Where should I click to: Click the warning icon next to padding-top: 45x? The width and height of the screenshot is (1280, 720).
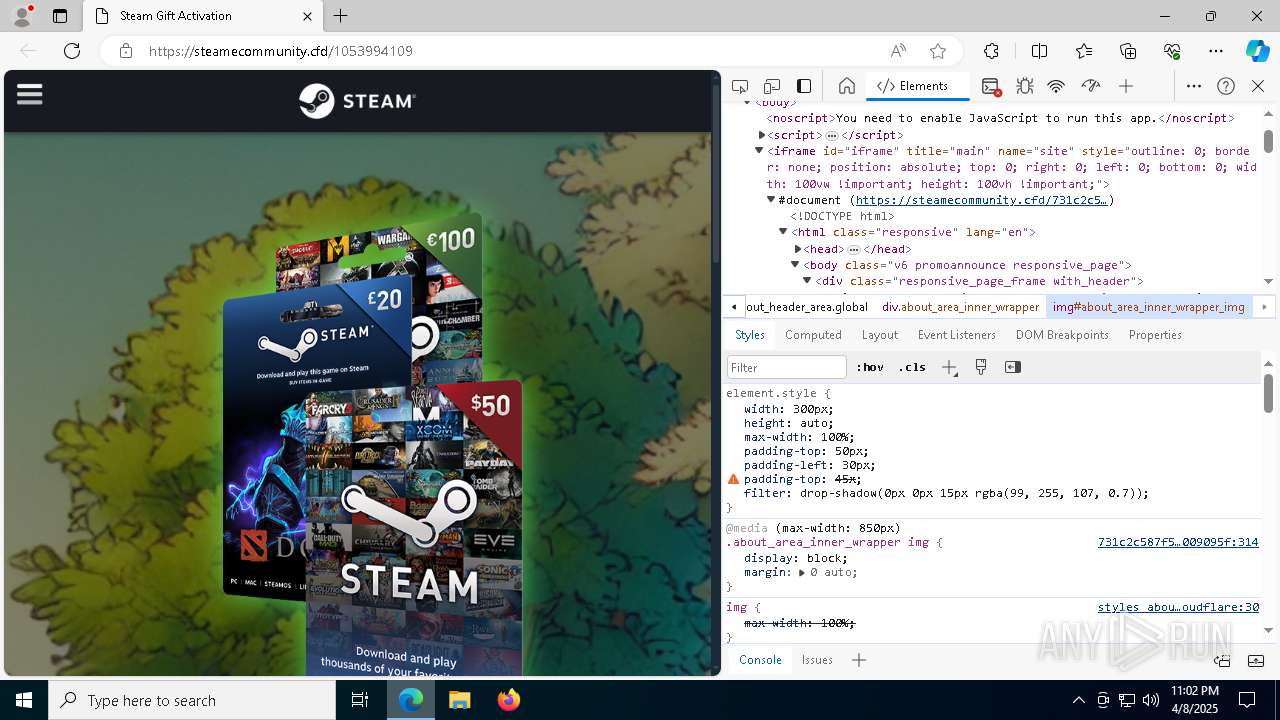pyautogui.click(x=734, y=480)
